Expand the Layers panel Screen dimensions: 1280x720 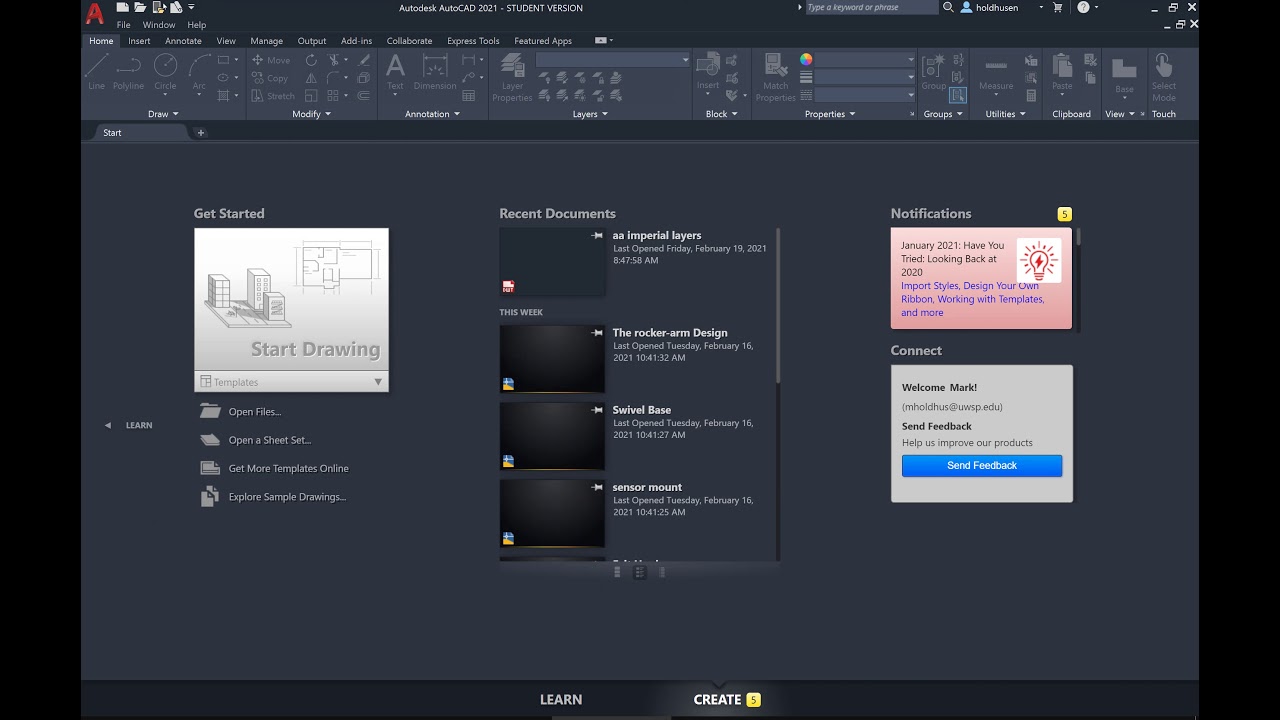pyautogui.click(x=590, y=114)
